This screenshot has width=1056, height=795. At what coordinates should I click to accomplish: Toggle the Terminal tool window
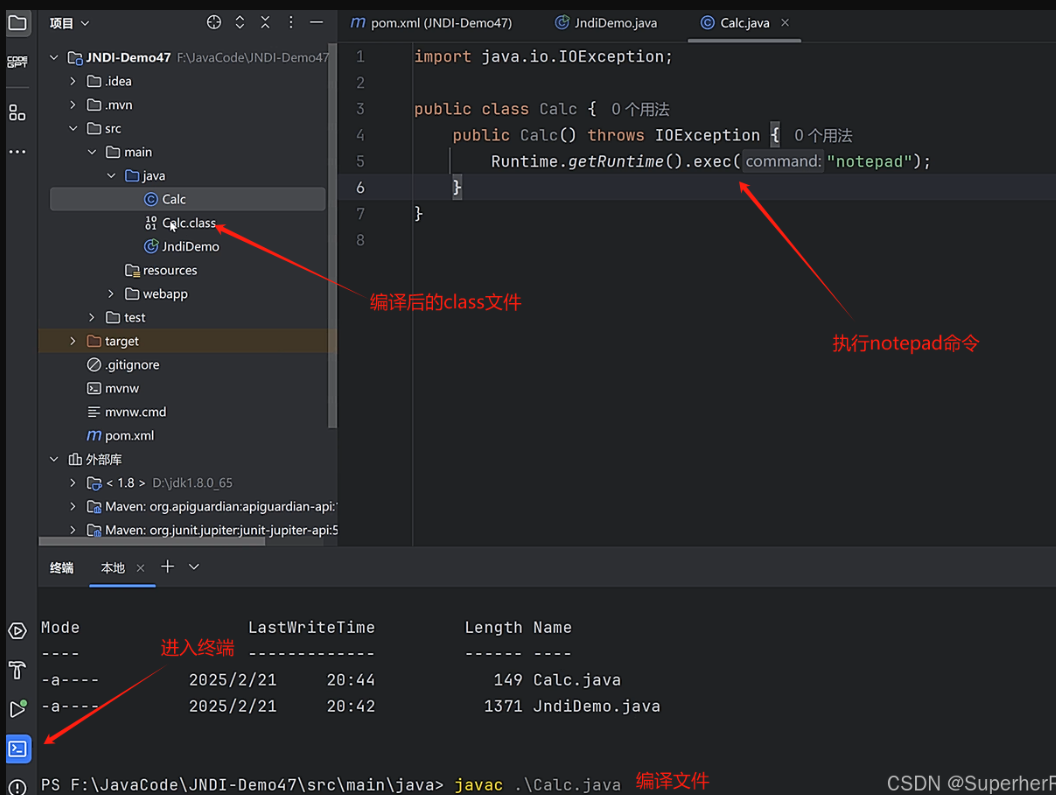point(18,749)
